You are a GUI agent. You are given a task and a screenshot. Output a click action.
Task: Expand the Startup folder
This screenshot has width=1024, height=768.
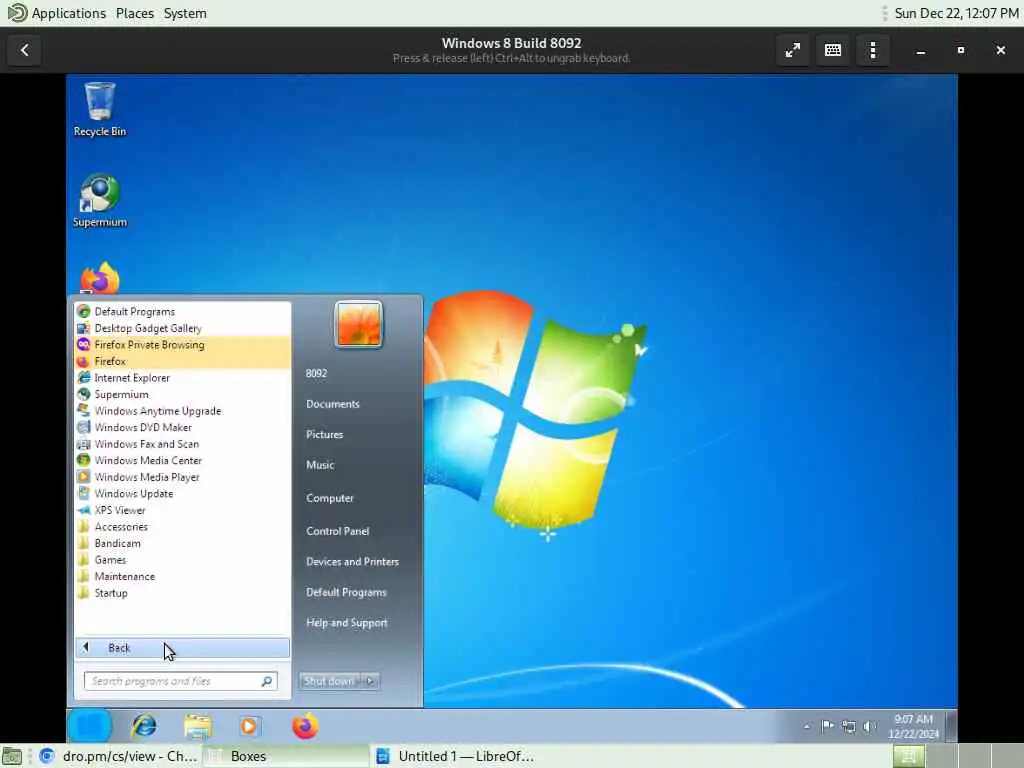click(182, 593)
